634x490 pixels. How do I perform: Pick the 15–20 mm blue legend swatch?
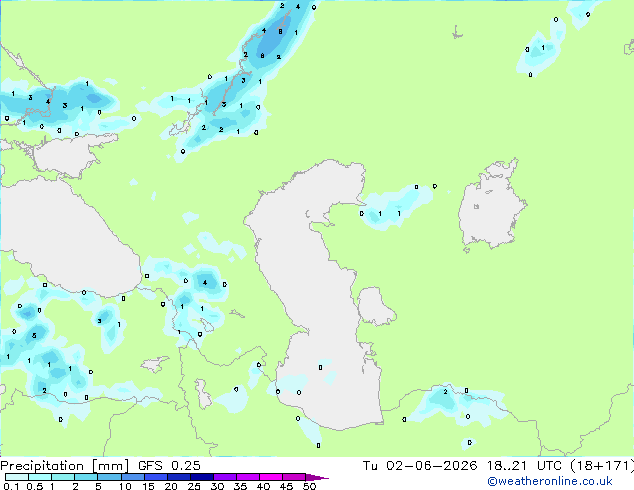[156, 477]
